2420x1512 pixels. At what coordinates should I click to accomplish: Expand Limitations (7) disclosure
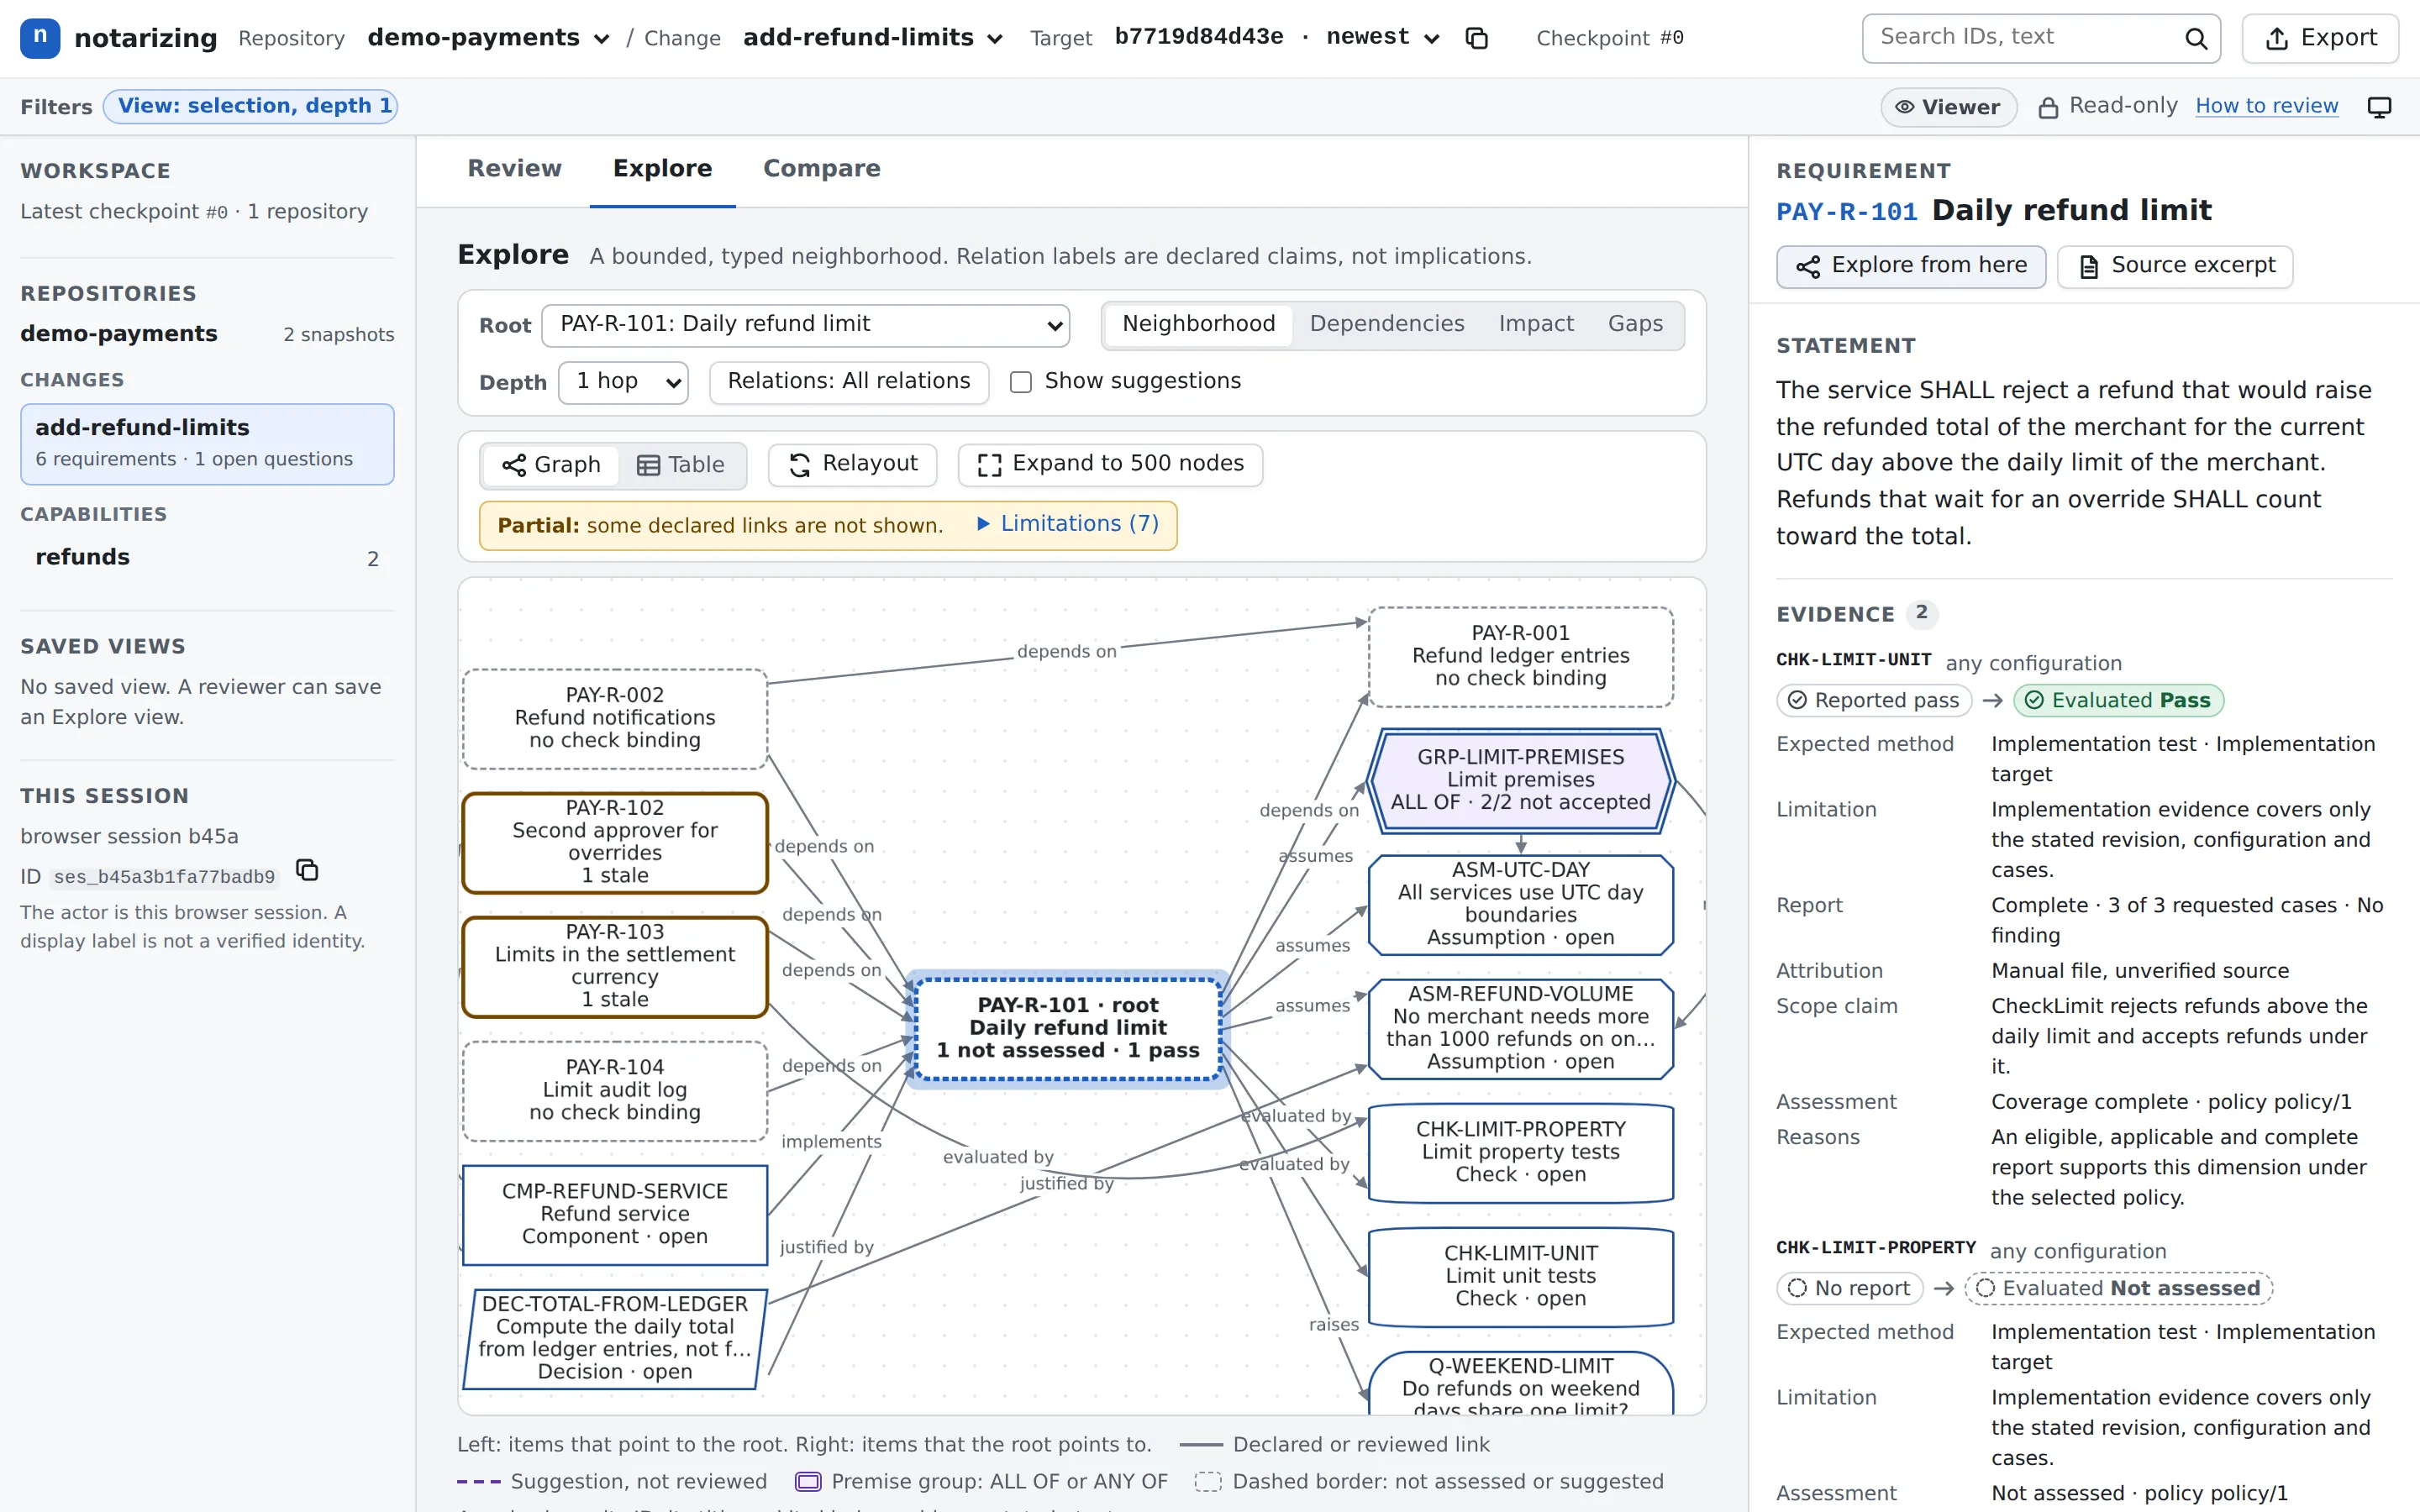[x=1067, y=524]
